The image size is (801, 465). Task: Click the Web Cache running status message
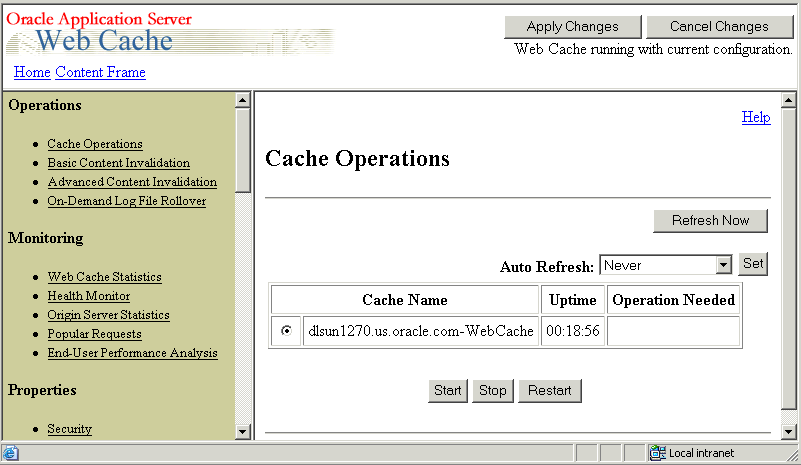[653, 49]
